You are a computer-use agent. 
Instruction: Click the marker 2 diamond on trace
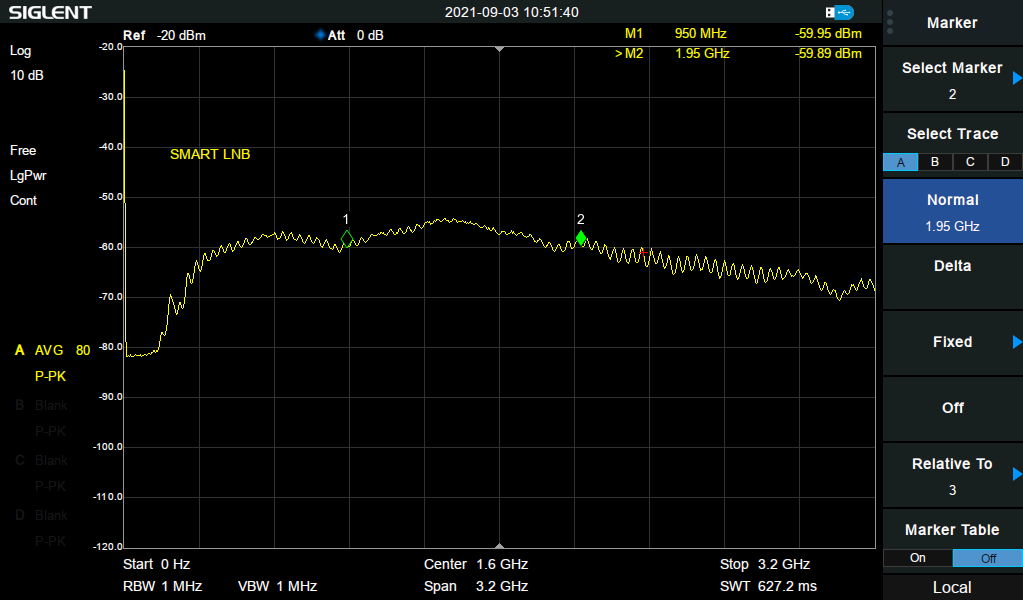(581, 239)
